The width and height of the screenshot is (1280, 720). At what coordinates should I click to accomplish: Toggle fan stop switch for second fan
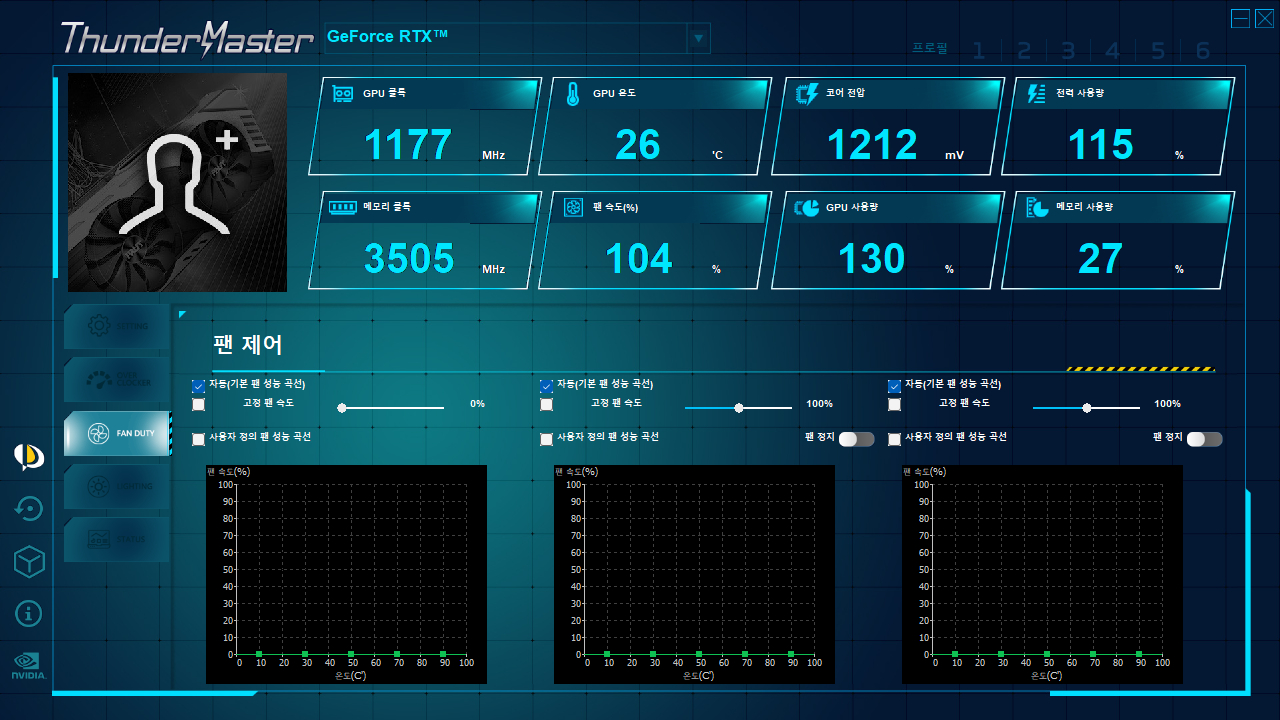(856, 439)
